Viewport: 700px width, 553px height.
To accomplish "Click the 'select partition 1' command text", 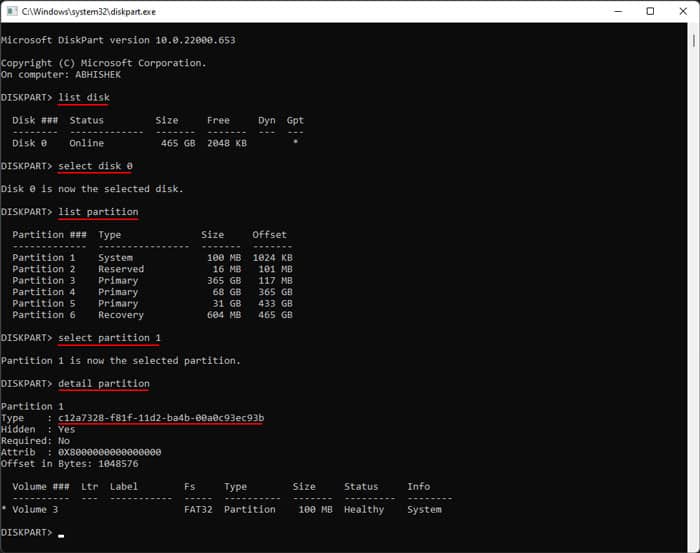I will click(x=109, y=338).
